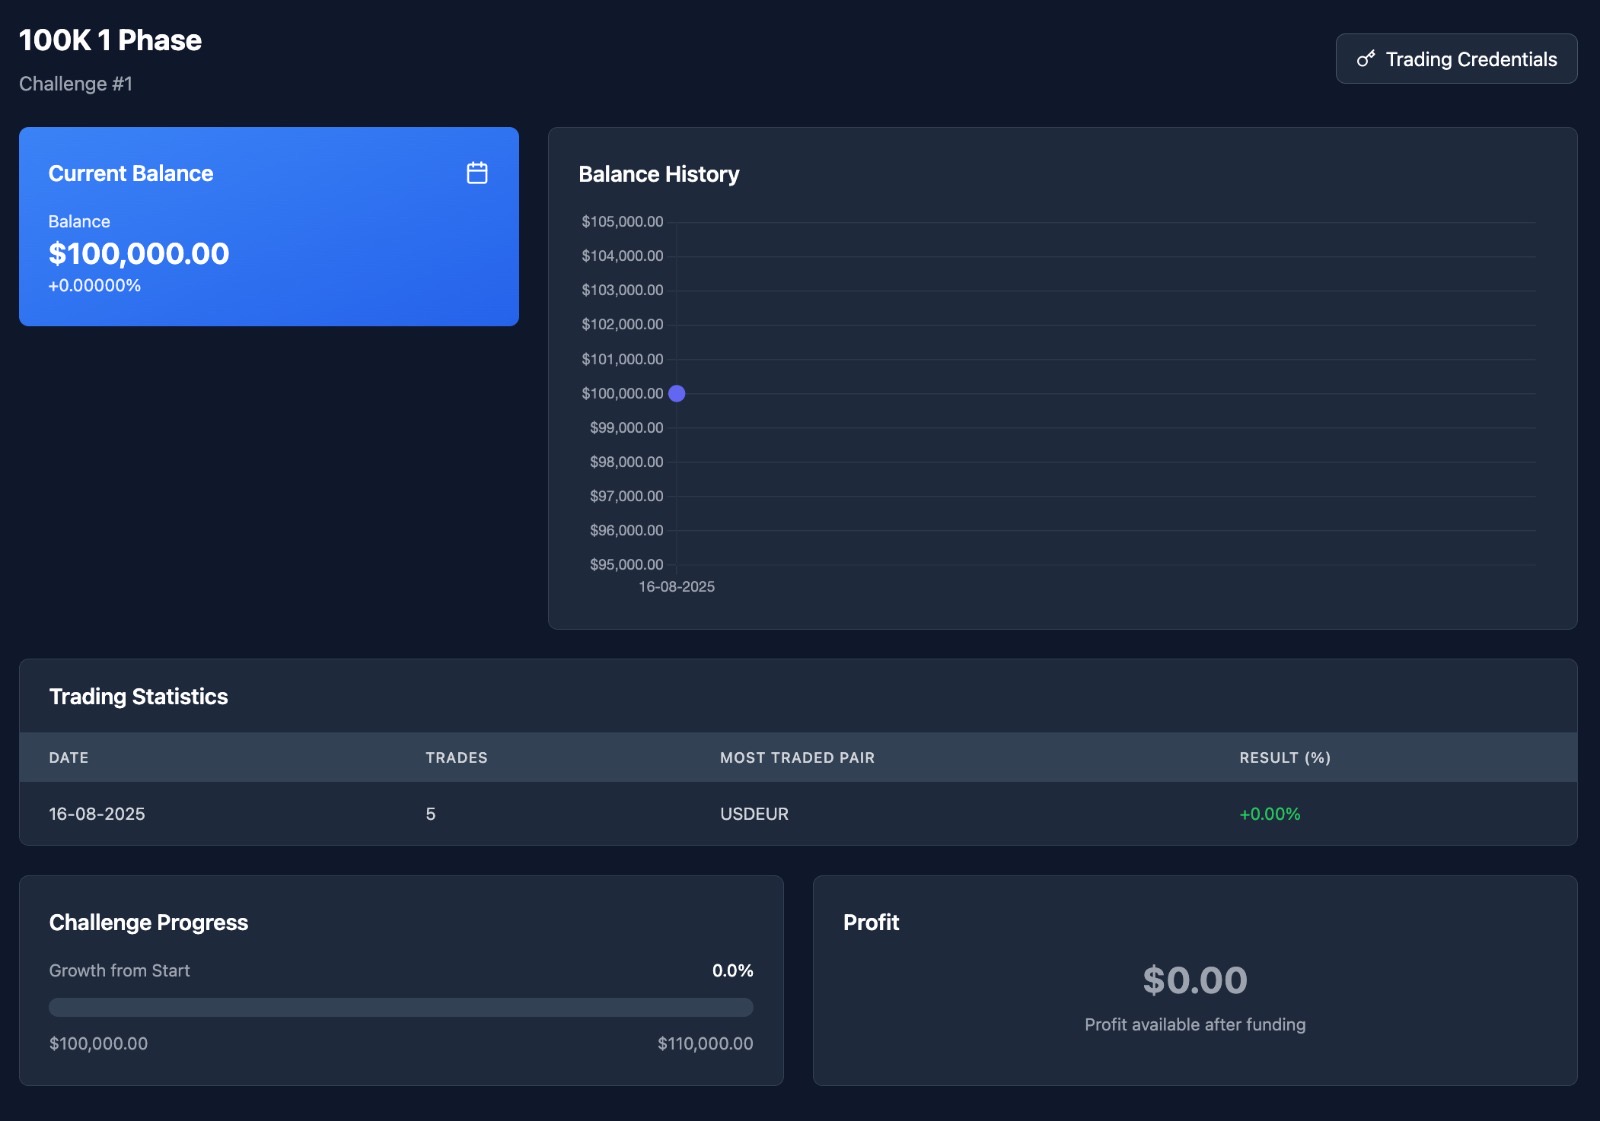
Task: Click the data point on the Balance History chart
Action: click(x=677, y=393)
